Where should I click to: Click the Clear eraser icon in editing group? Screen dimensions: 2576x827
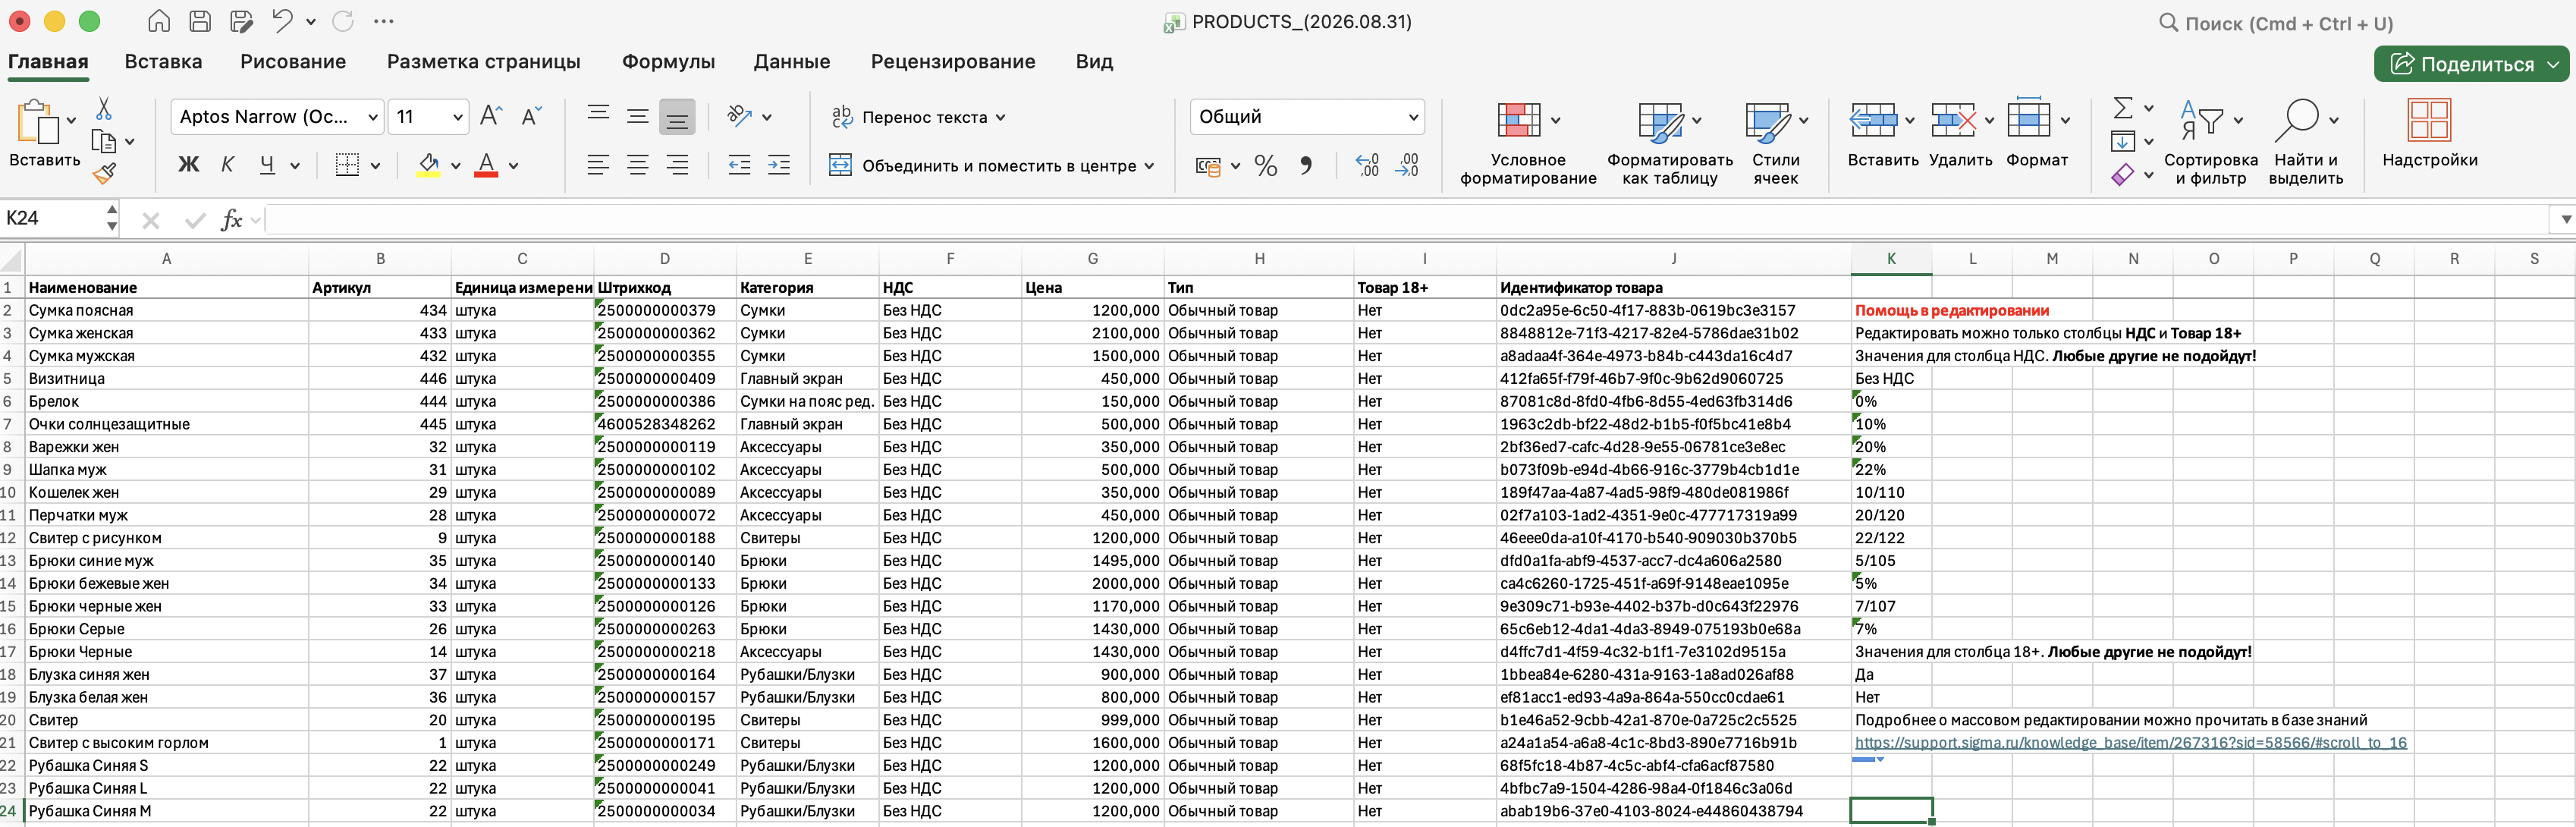[x=2123, y=175]
